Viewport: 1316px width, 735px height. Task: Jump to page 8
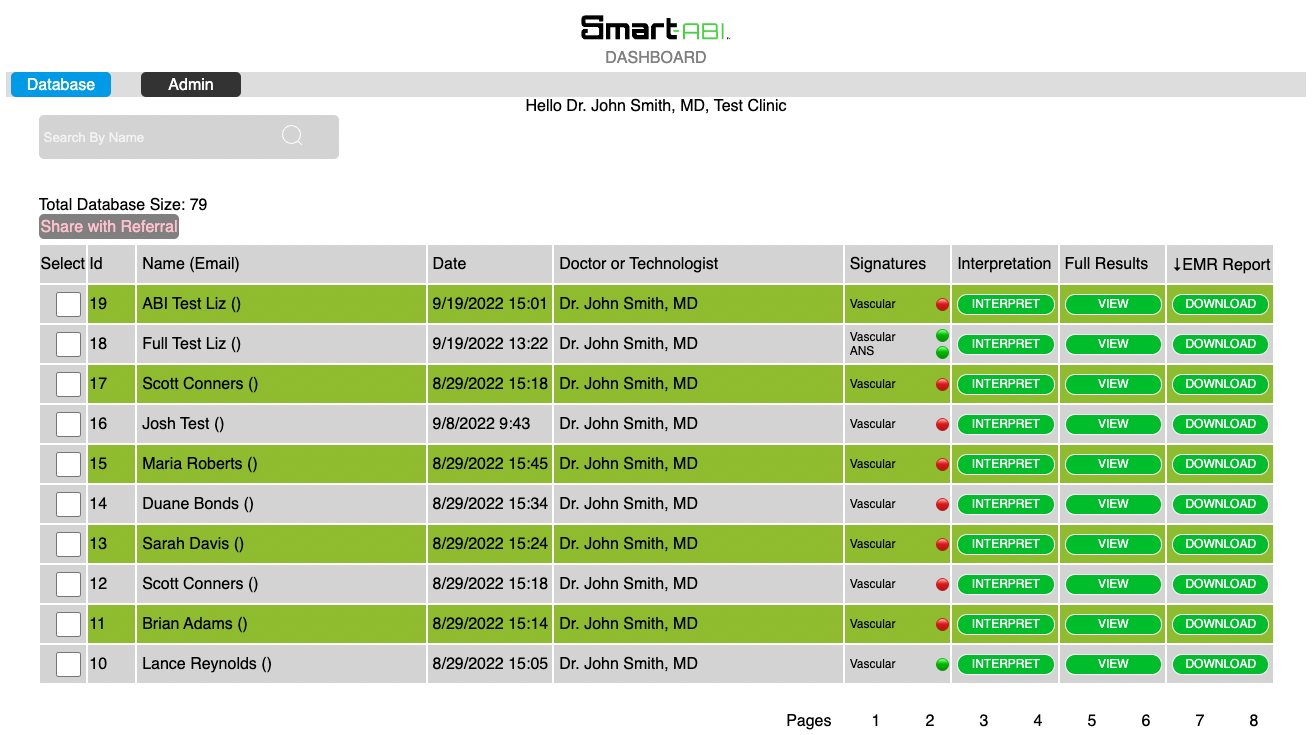(1254, 720)
